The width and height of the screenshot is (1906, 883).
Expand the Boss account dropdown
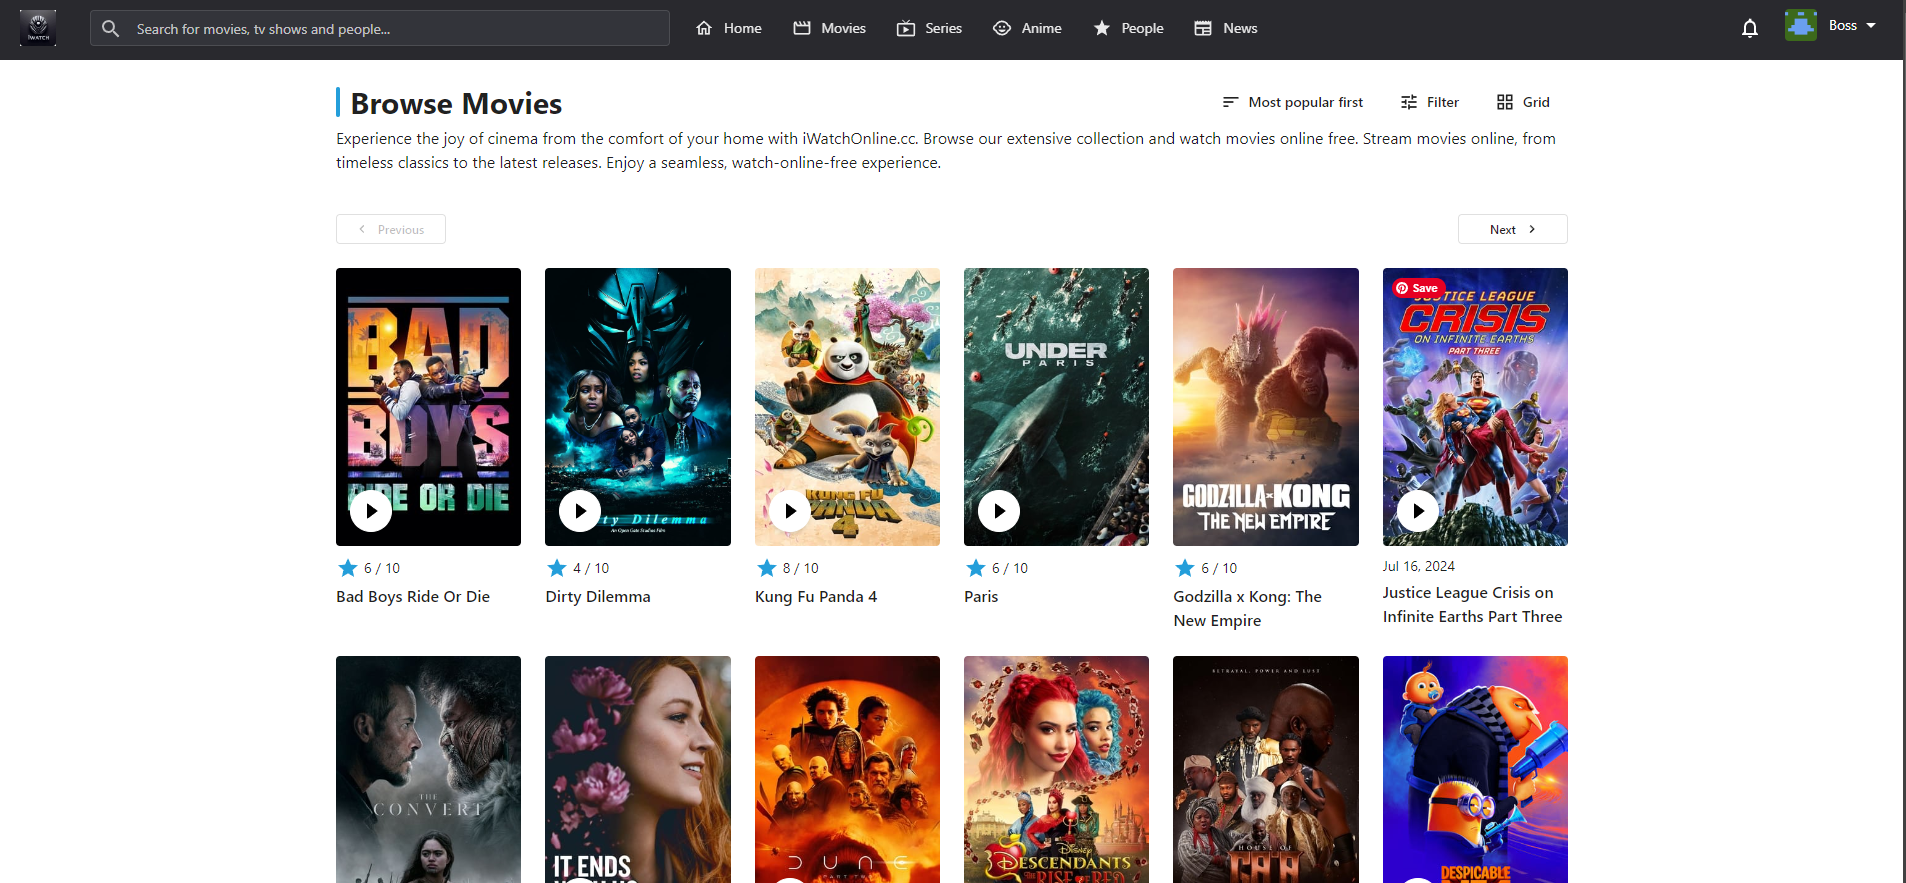(x=1871, y=25)
